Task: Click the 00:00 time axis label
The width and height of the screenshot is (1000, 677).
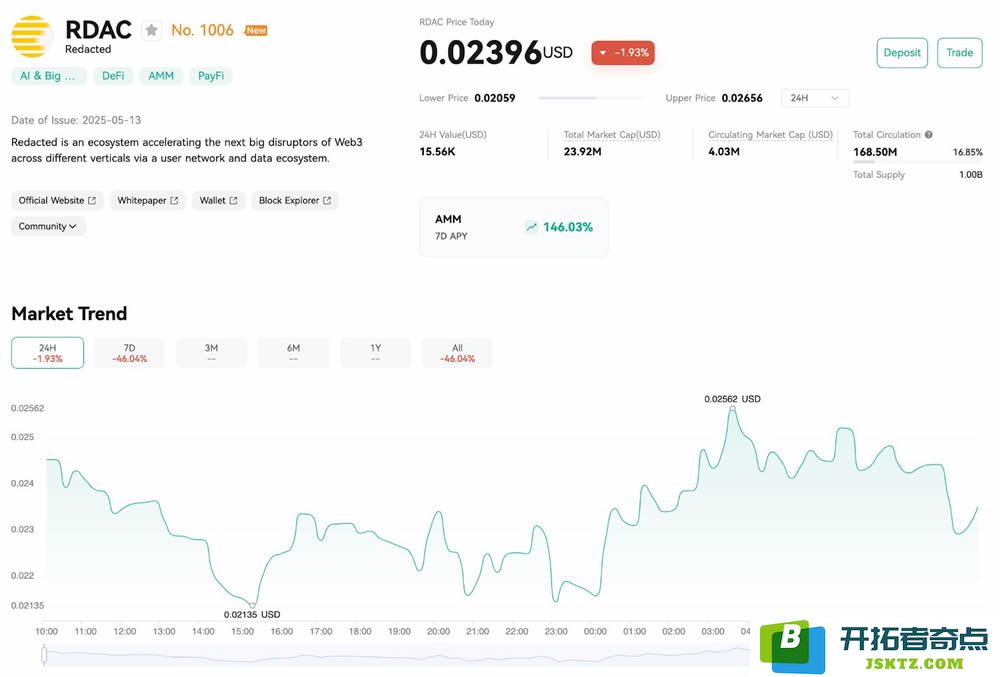Action: coord(595,631)
